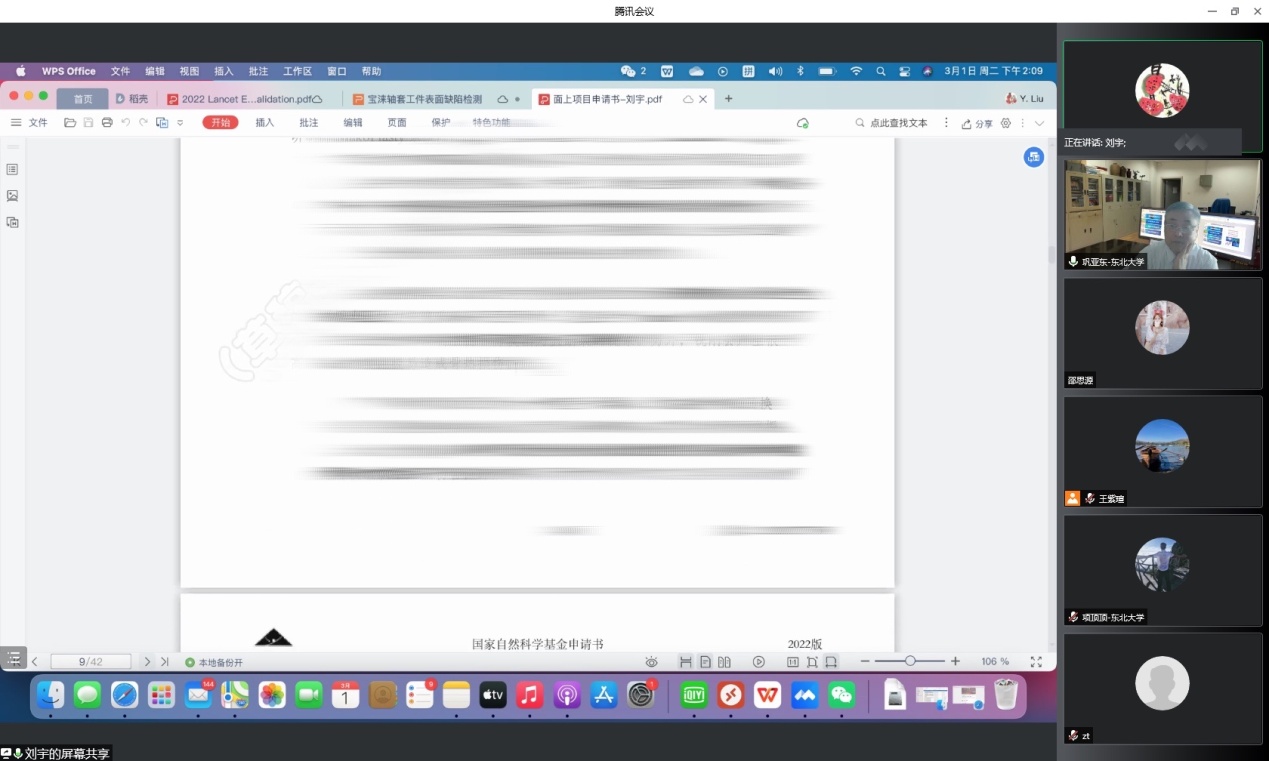Open the 批注 ribbon tab
Screen dimensions: 1269x761
click(x=308, y=123)
